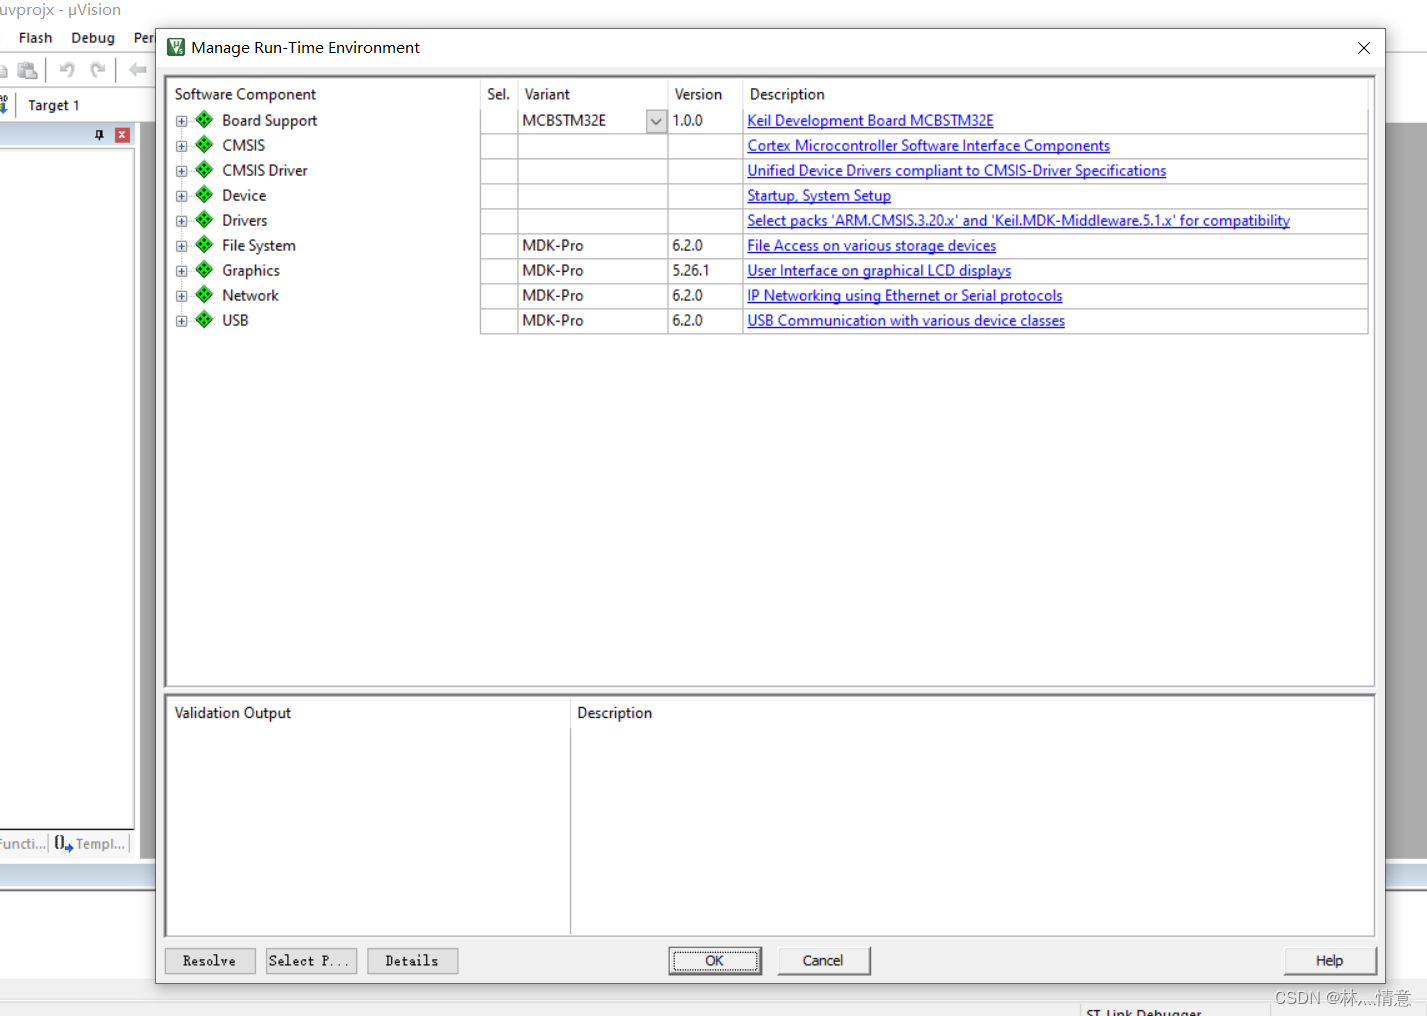Screen dimensions: 1427x1016
Task: Select the Graphics version 5.26.1 cell
Action: click(705, 271)
